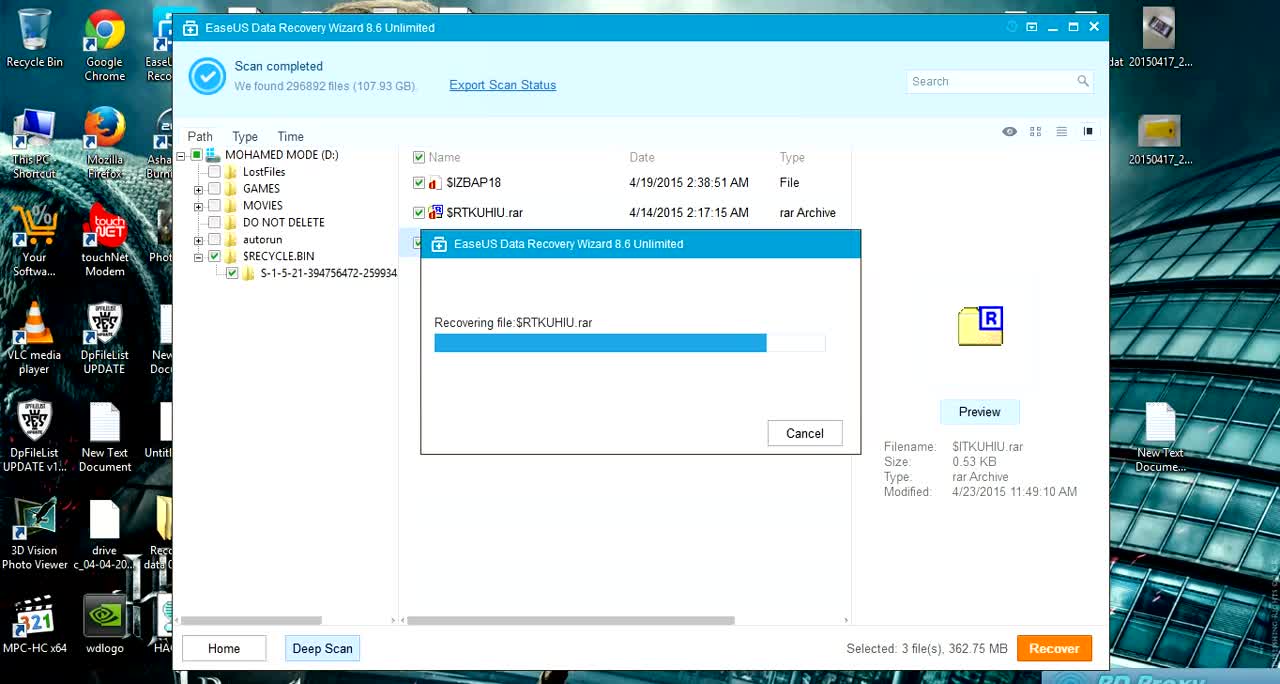The image size is (1280, 684).
Task: Click the preview eye view icon
Action: pyautogui.click(x=1010, y=131)
